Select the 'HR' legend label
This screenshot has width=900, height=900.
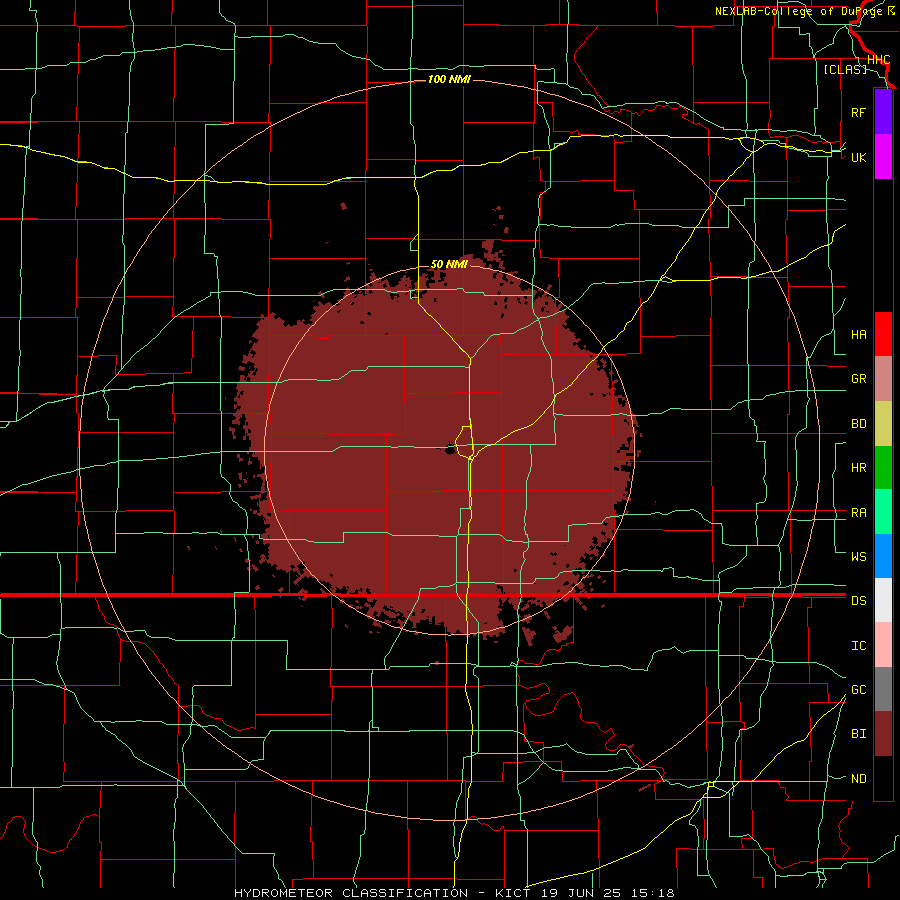858,468
